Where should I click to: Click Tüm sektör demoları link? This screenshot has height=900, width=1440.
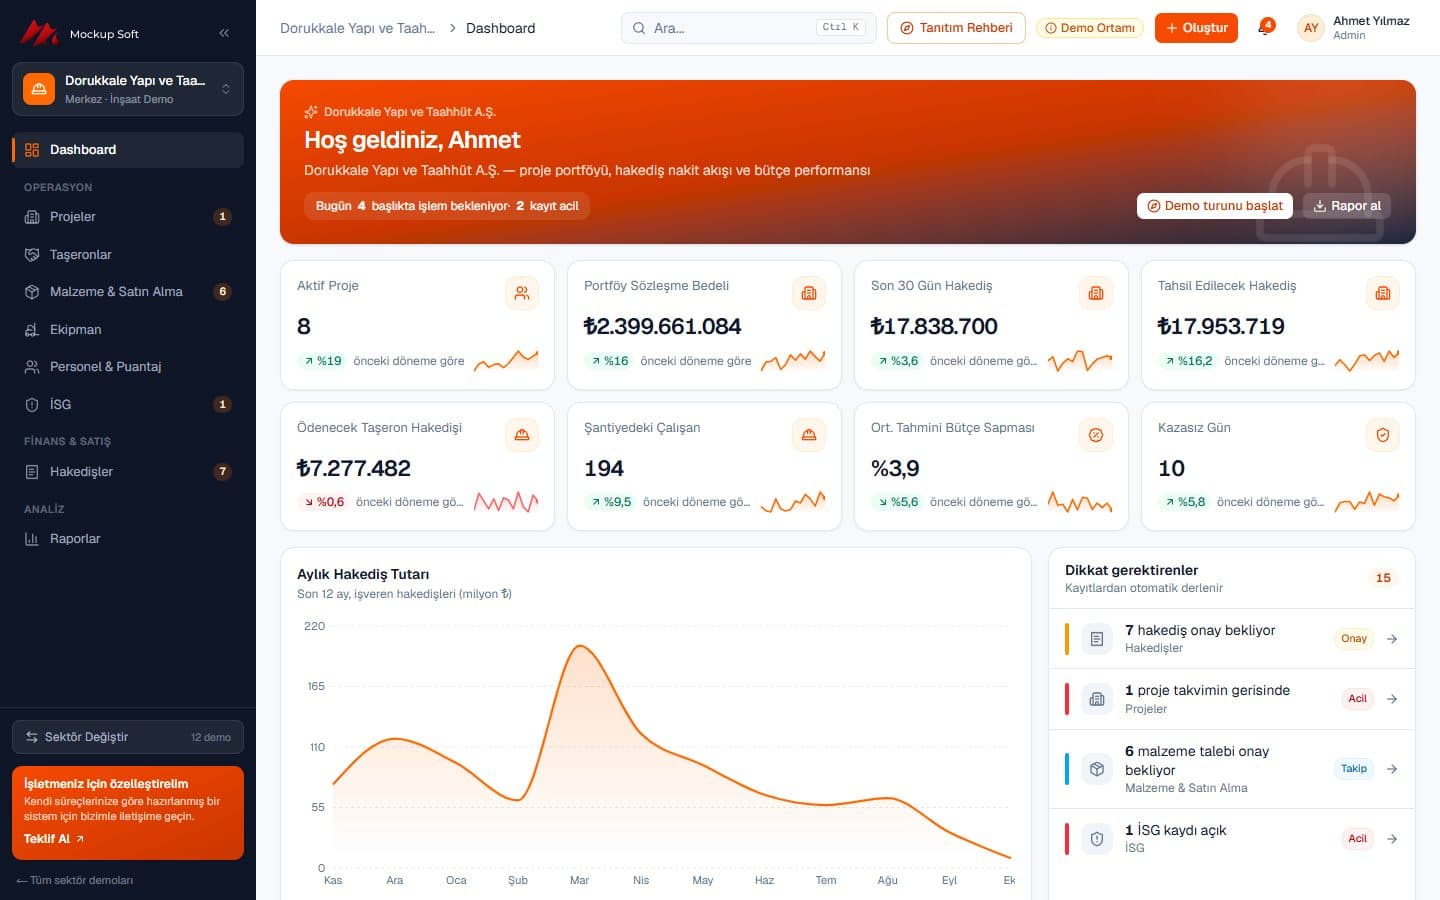(75, 880)
